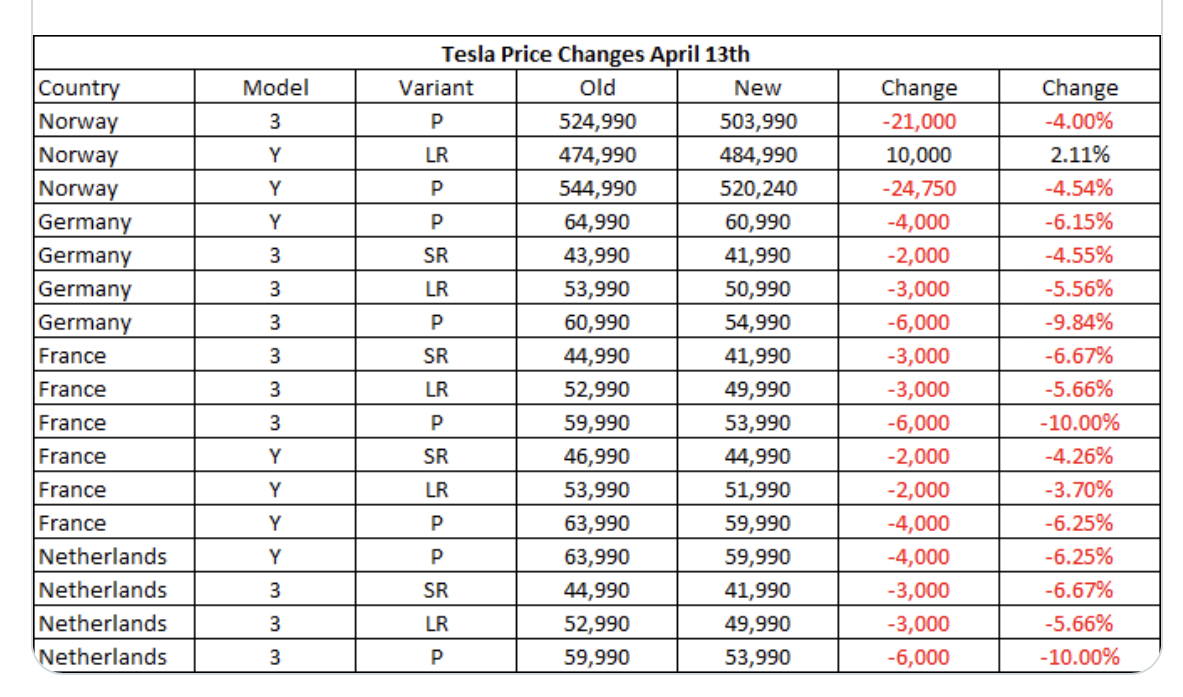
Task: Select the 64,990 Germany old price
Action: (x=597, y=222)
